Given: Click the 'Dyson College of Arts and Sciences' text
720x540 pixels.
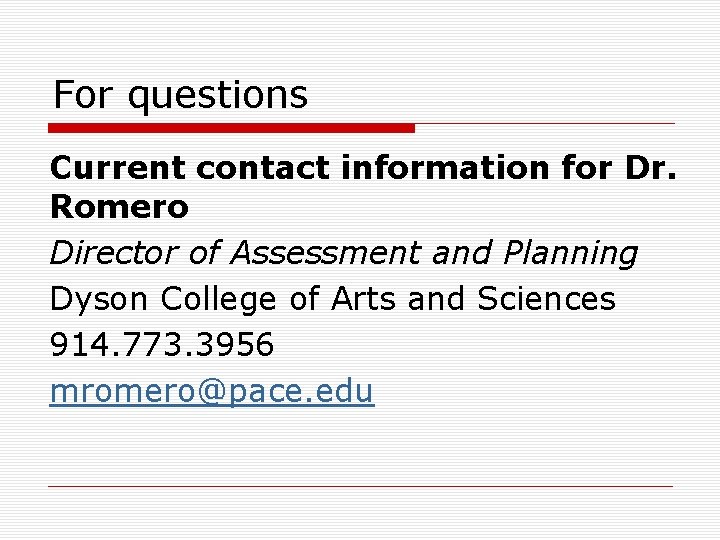Looking at the screenshot, I should click(x=332, y=299).
